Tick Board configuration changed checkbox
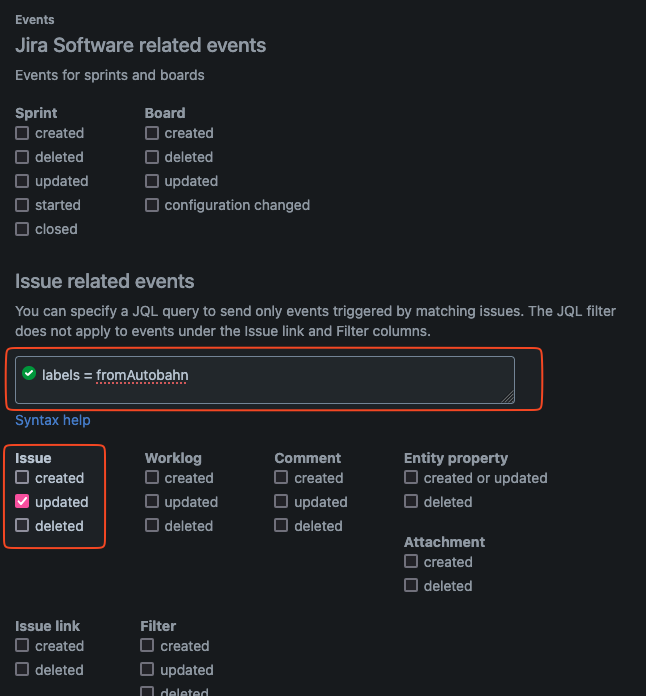Screen dimensions: 646x696 (x=152, y=205)
